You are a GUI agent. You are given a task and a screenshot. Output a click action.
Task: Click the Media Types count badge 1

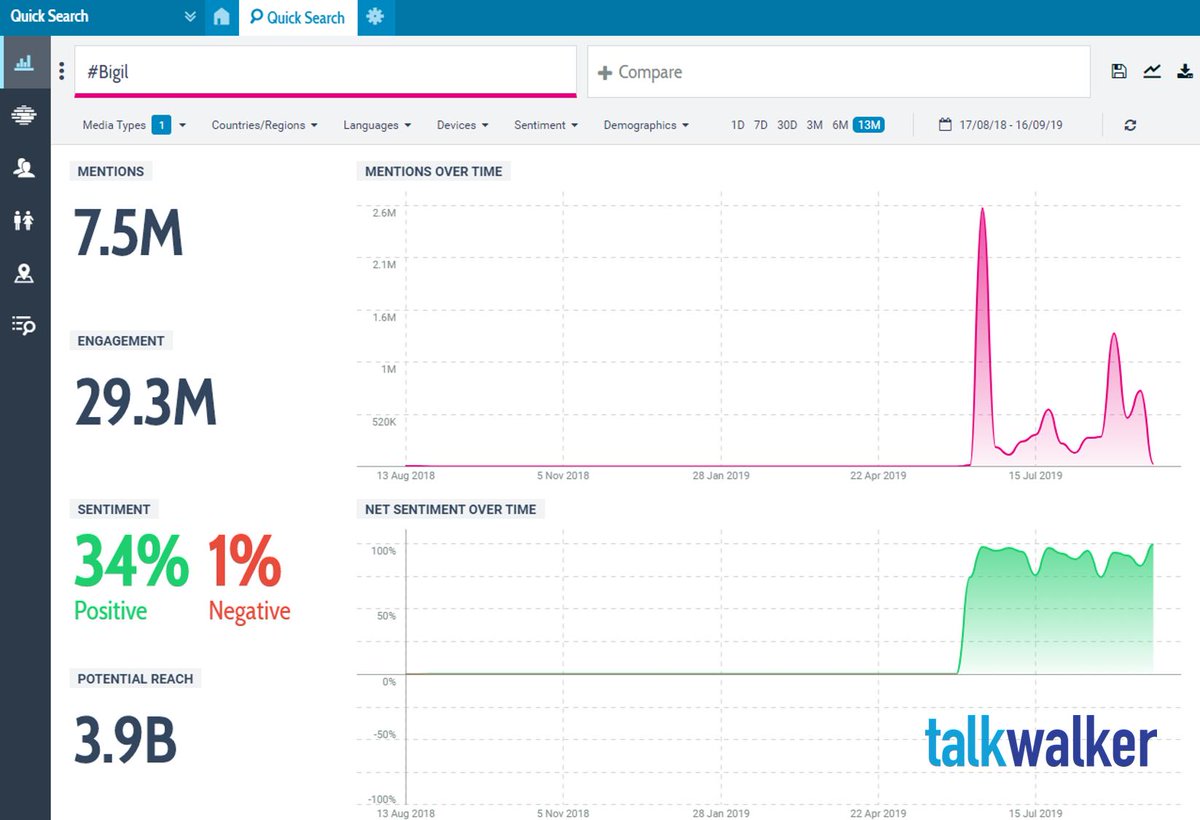(162, 125)
